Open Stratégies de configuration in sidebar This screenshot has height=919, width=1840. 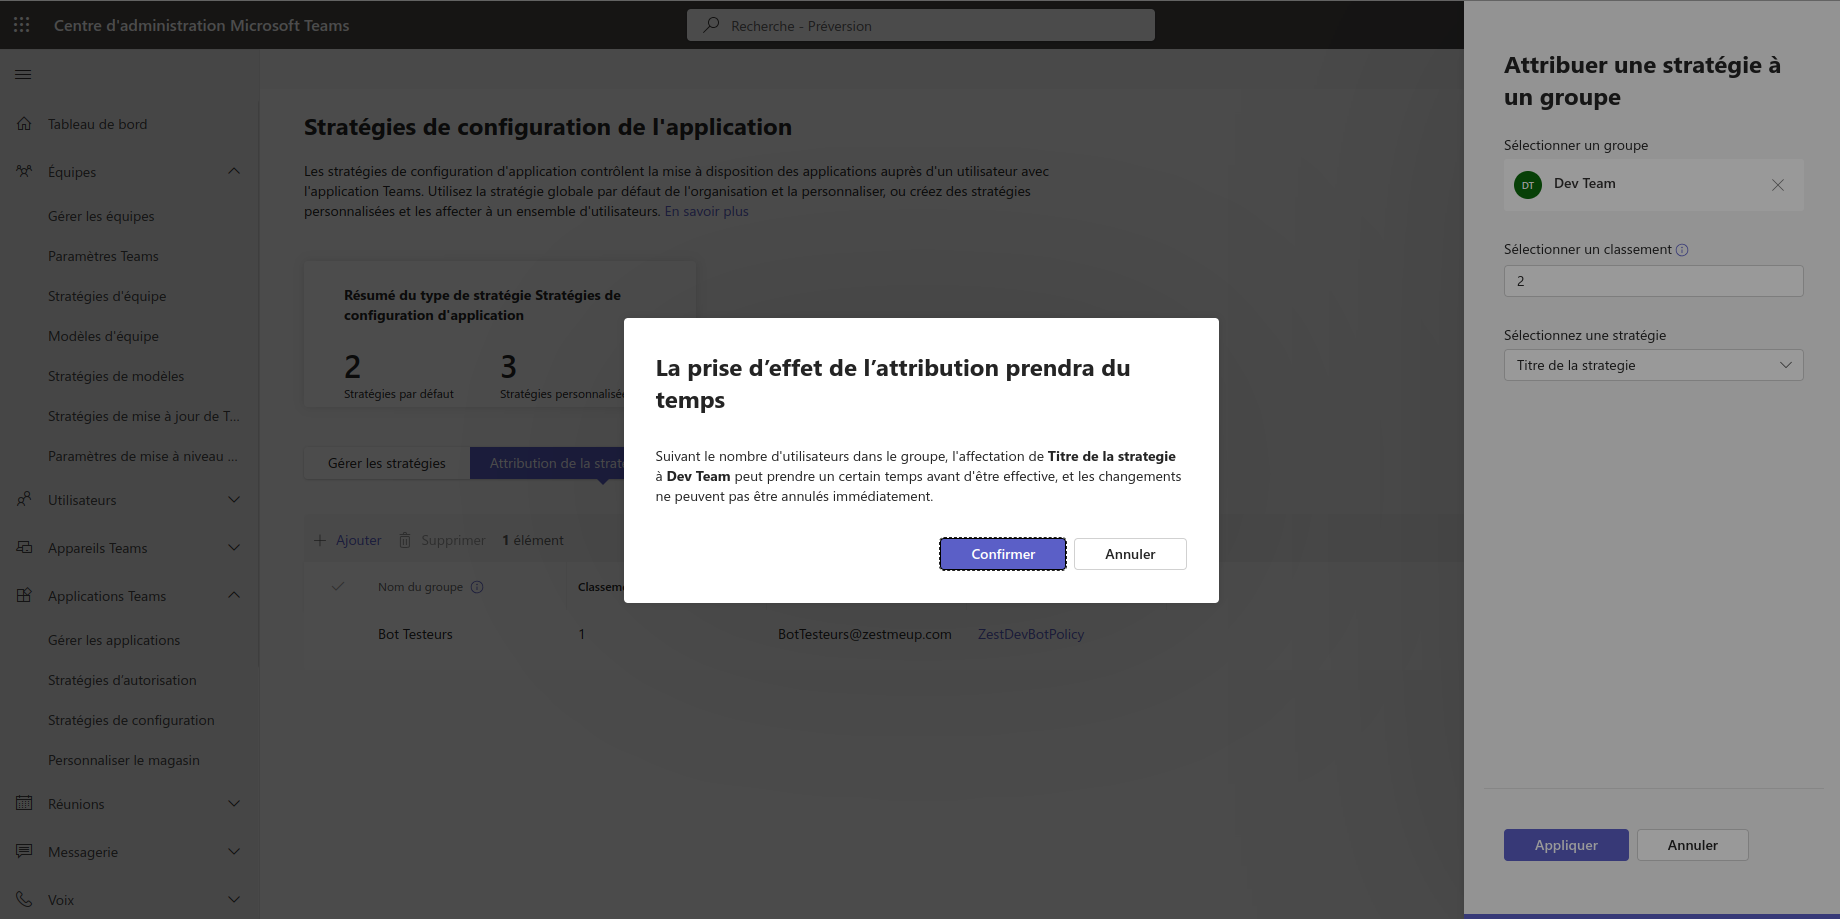[131, 720]
